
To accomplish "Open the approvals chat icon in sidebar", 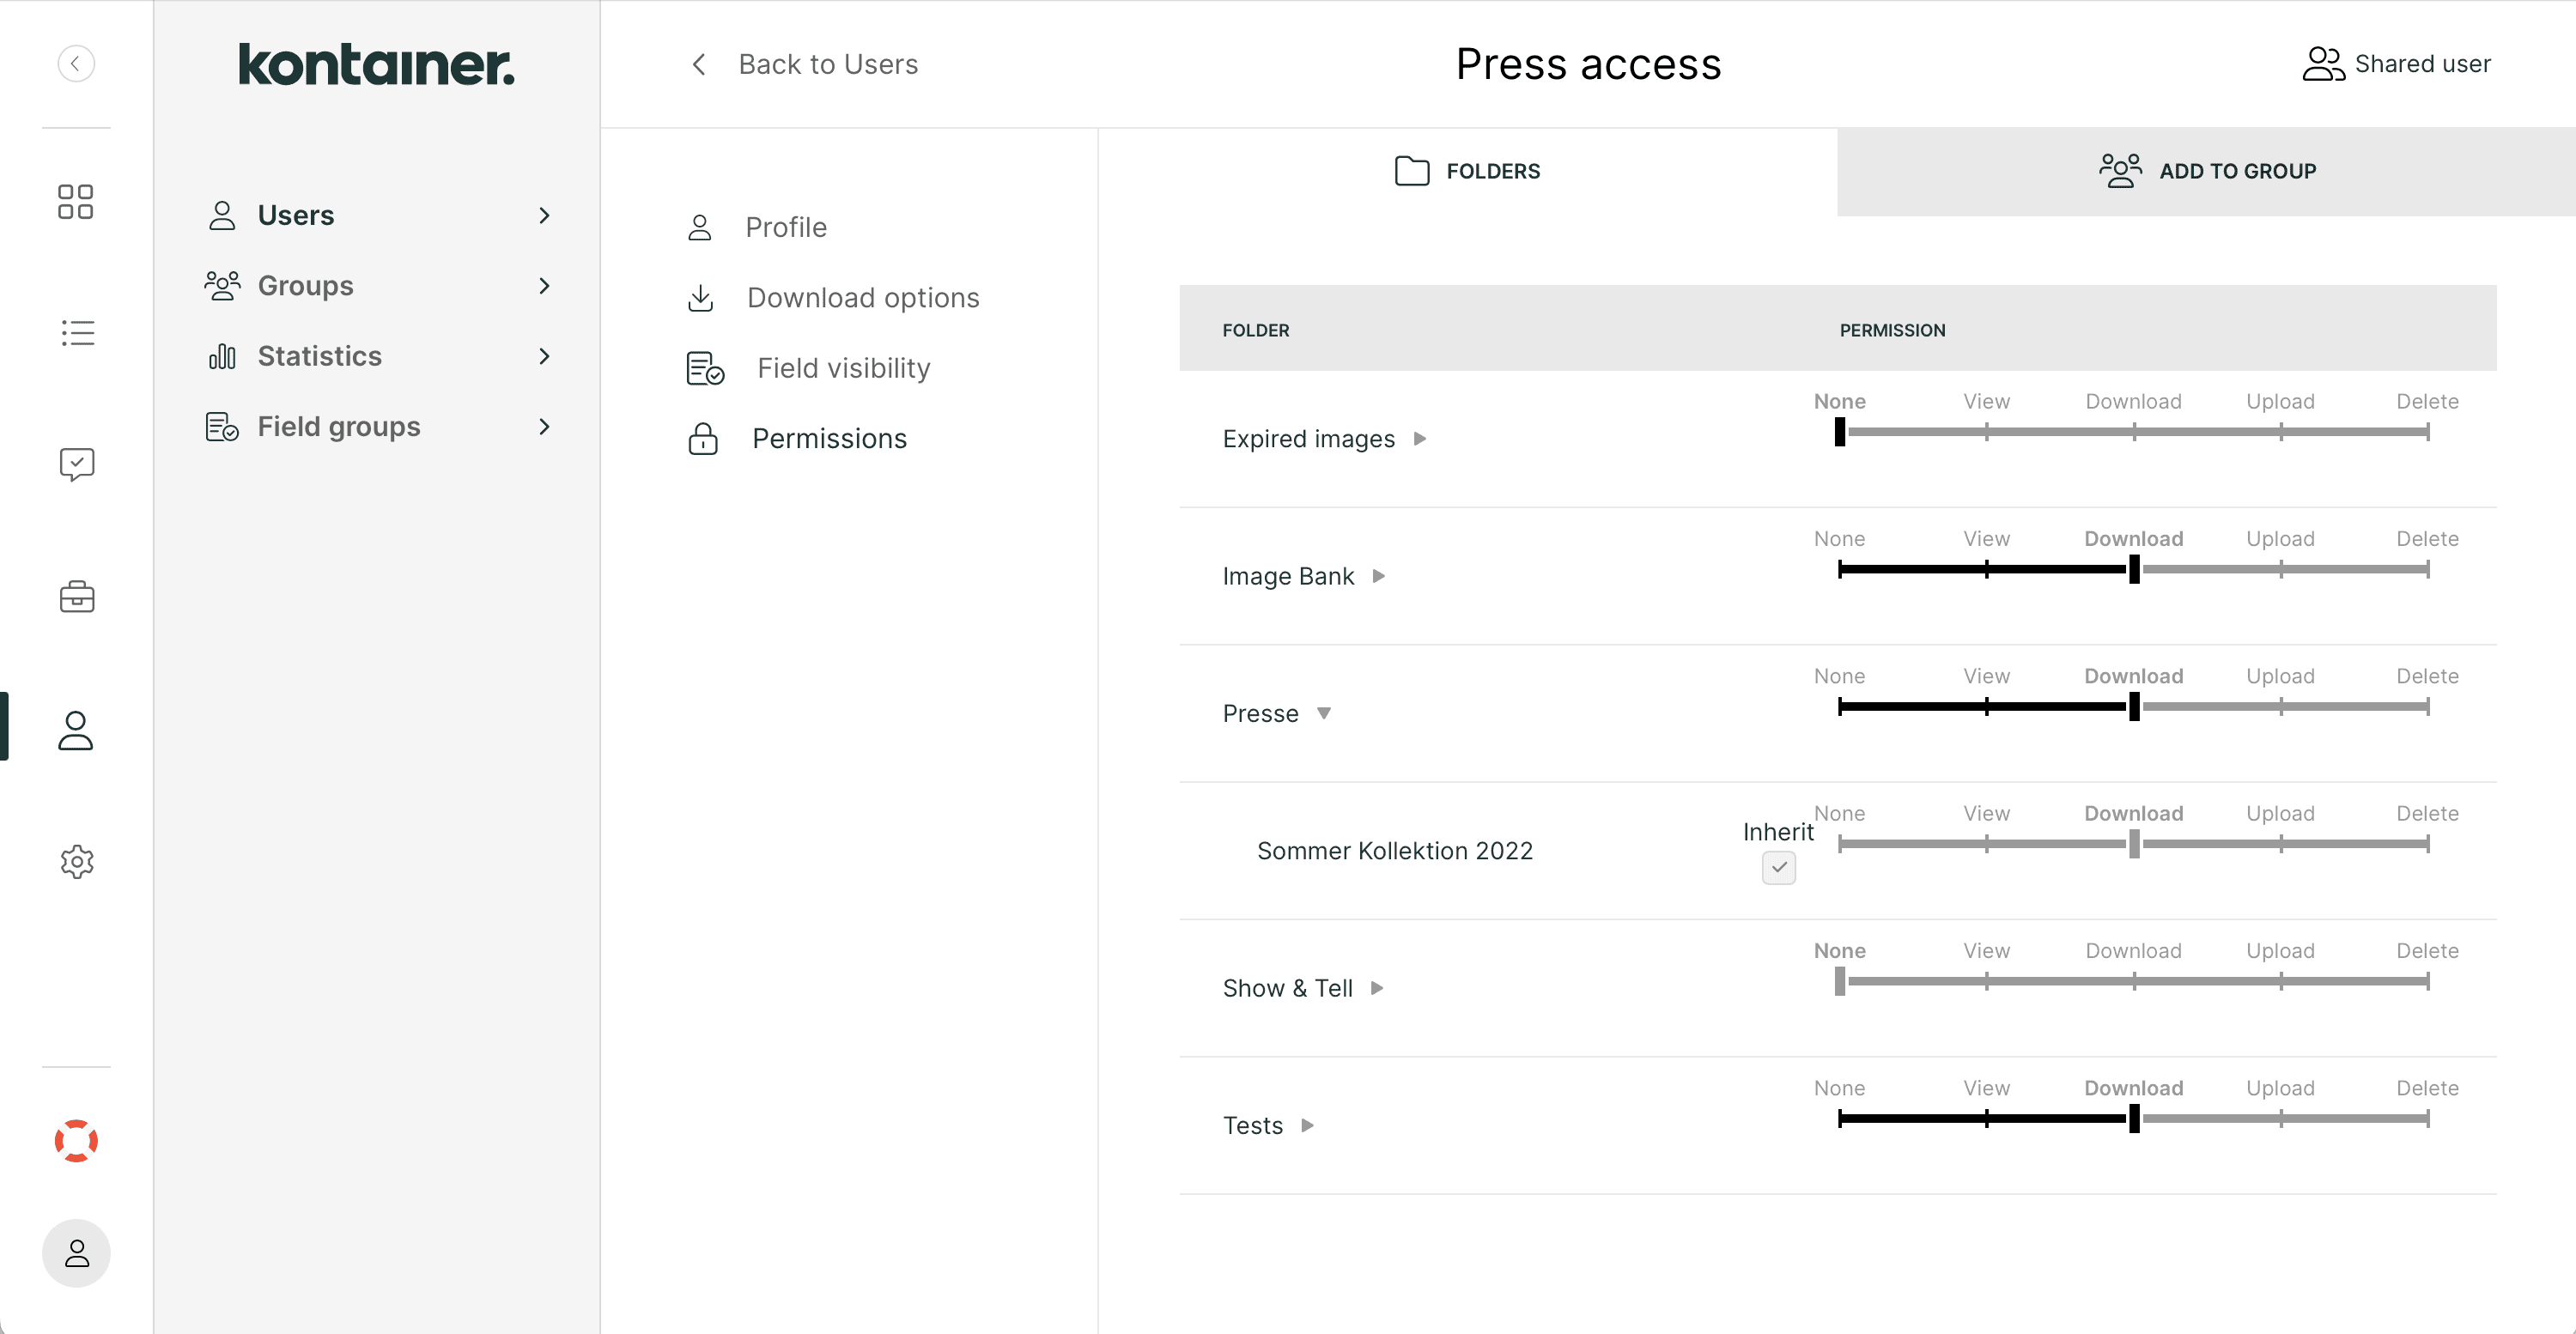I will coord(76,463).
